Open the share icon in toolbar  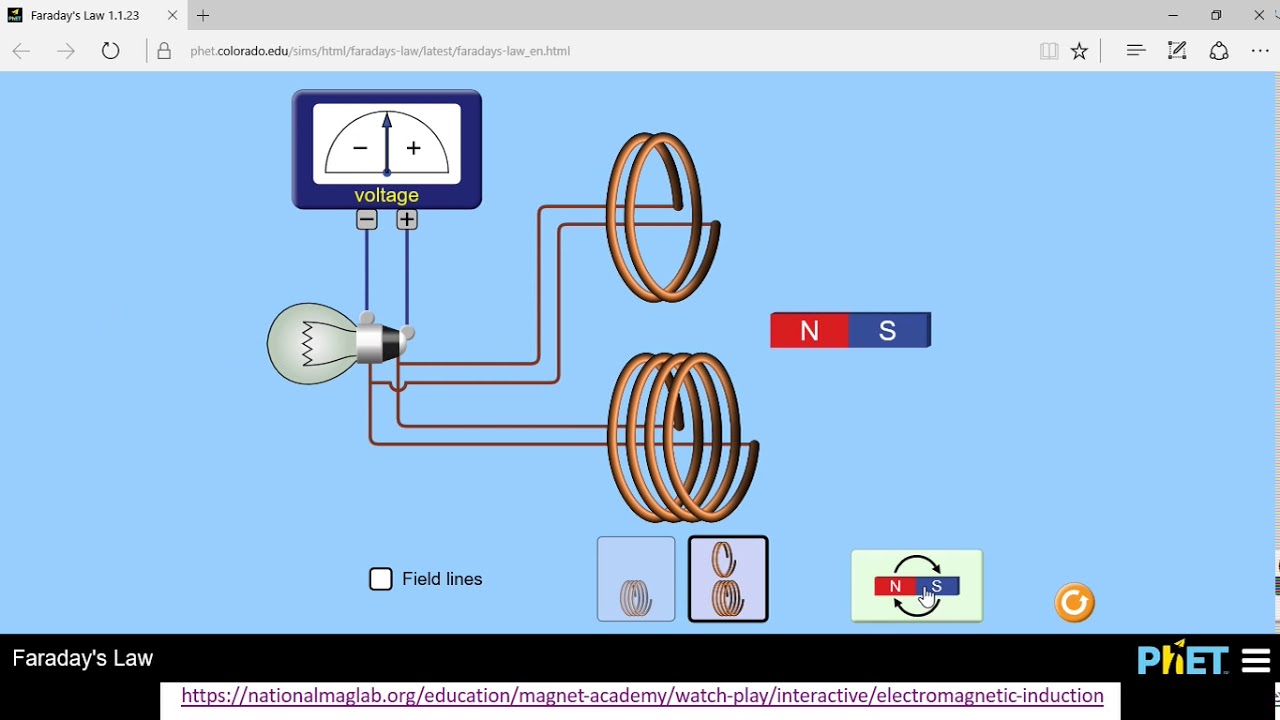click(1219, 51)
